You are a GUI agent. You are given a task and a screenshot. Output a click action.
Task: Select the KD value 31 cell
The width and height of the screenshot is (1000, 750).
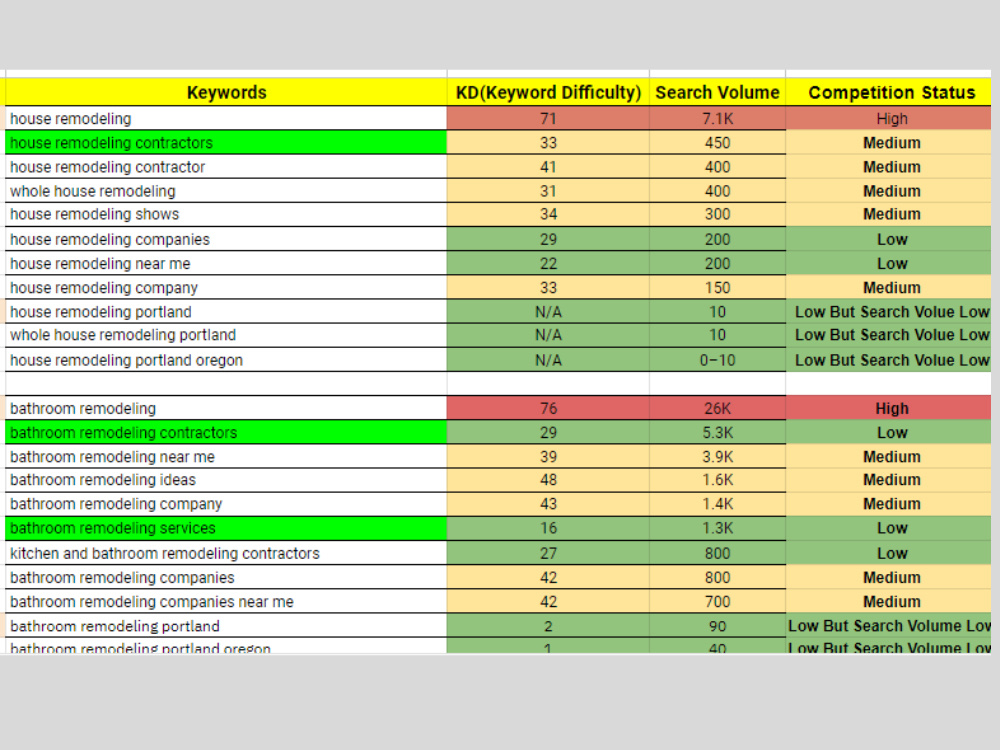548,191
